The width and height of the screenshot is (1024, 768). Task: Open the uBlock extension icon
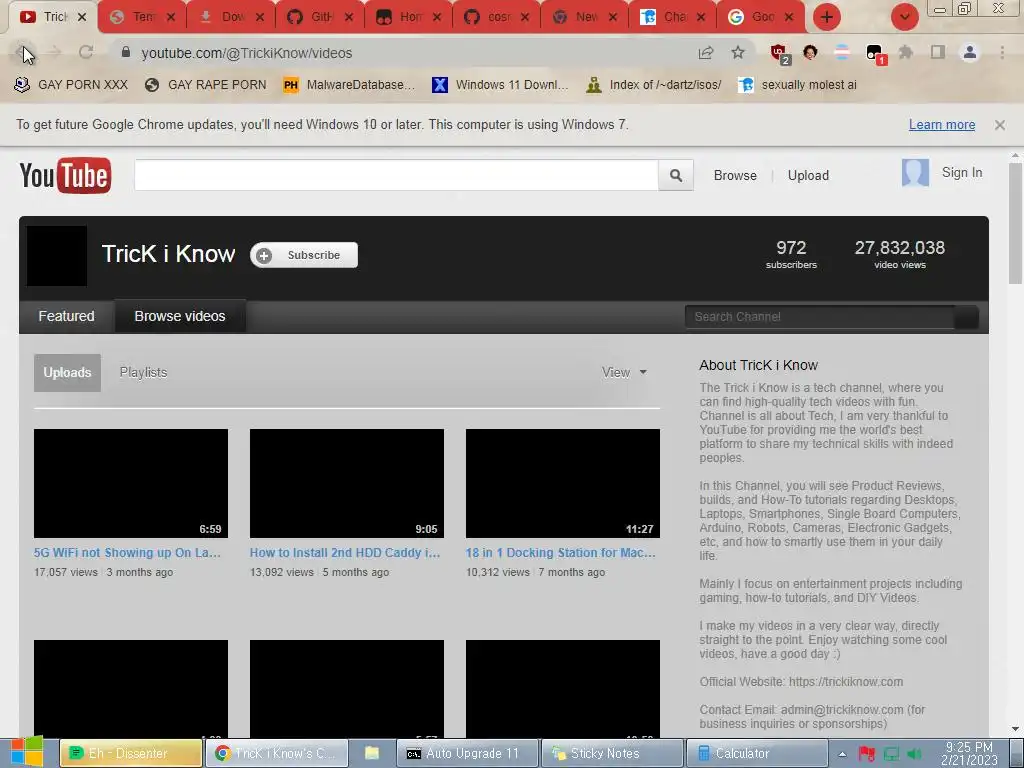point(779,53)
